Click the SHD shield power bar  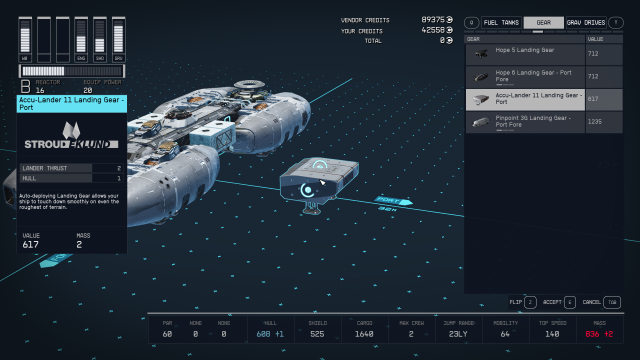pyautogui.click(x=100, y=39)
